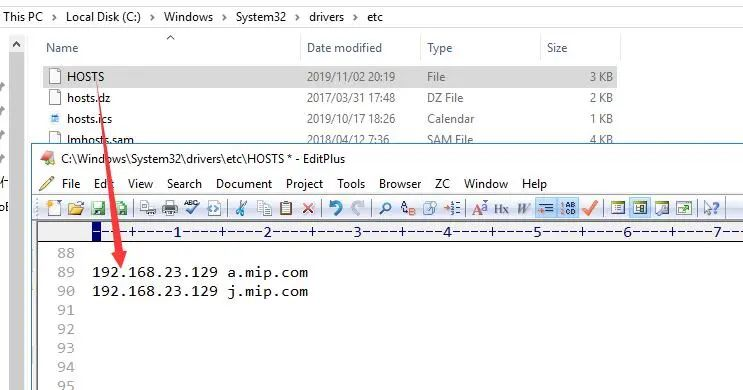Viewport: 743px width, 390px height.
Task: Click the full screen green-arrow window icon
Action: (x=684, y=208)
